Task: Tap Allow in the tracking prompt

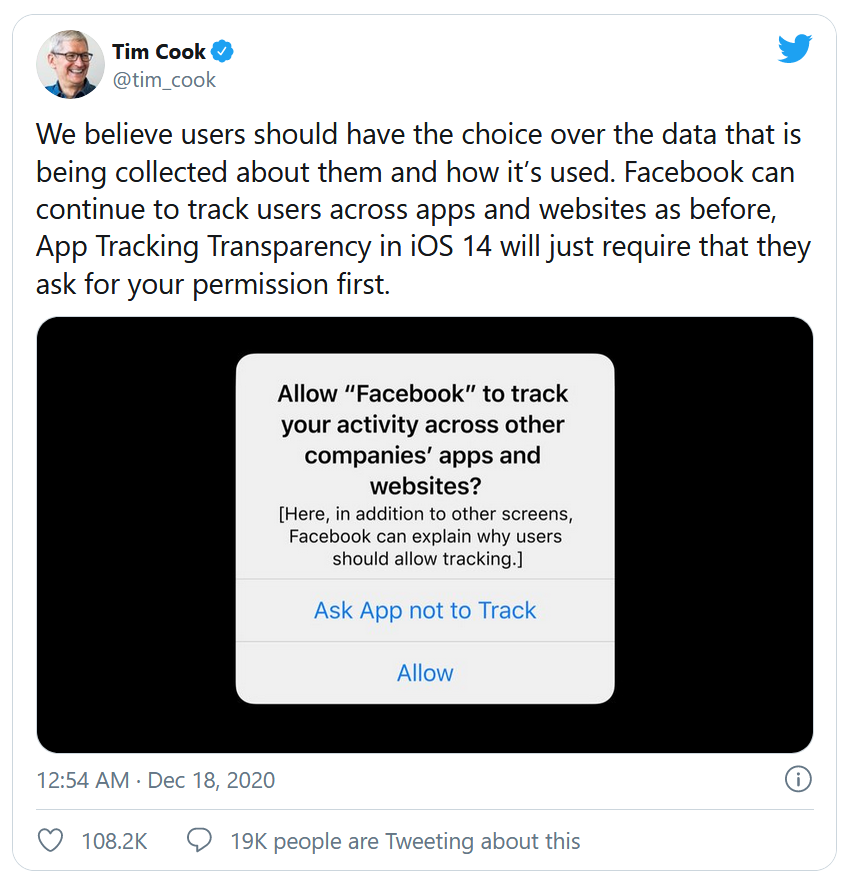Action: (x=425, y=673)
